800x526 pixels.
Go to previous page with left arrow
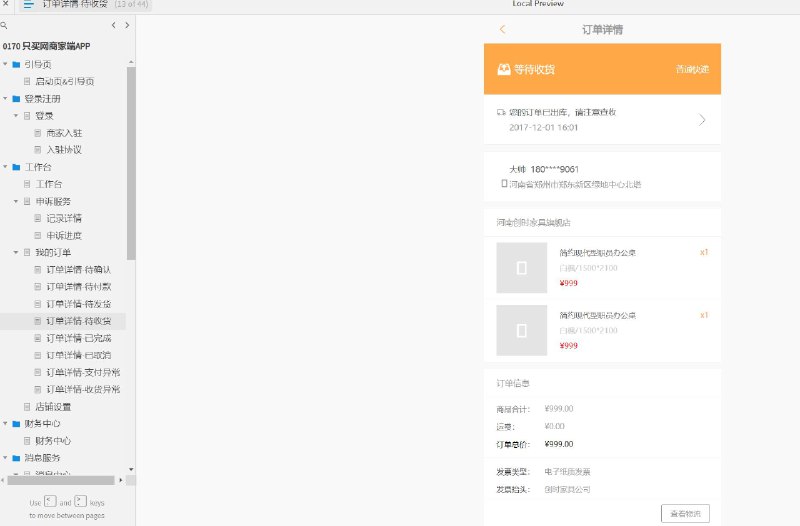(x=113, y=25)
